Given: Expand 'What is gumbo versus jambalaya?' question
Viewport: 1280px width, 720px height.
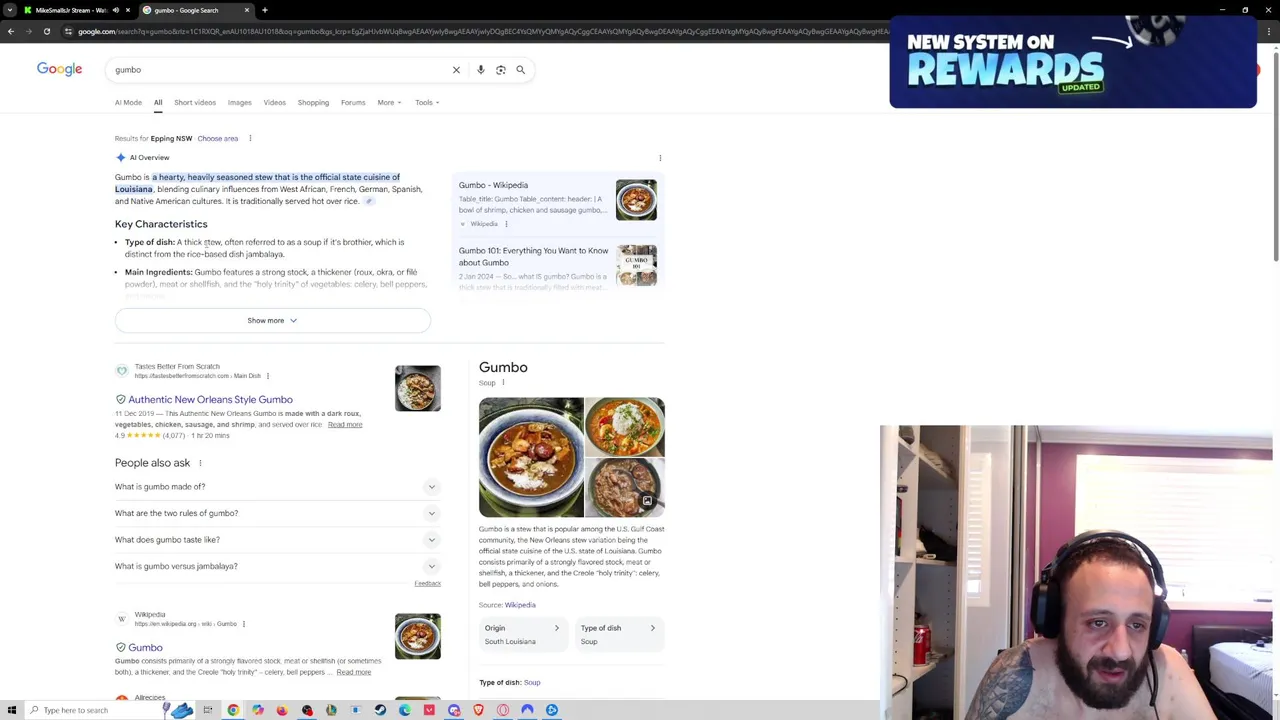Looking at the screenshot, I should click(277, 566).
